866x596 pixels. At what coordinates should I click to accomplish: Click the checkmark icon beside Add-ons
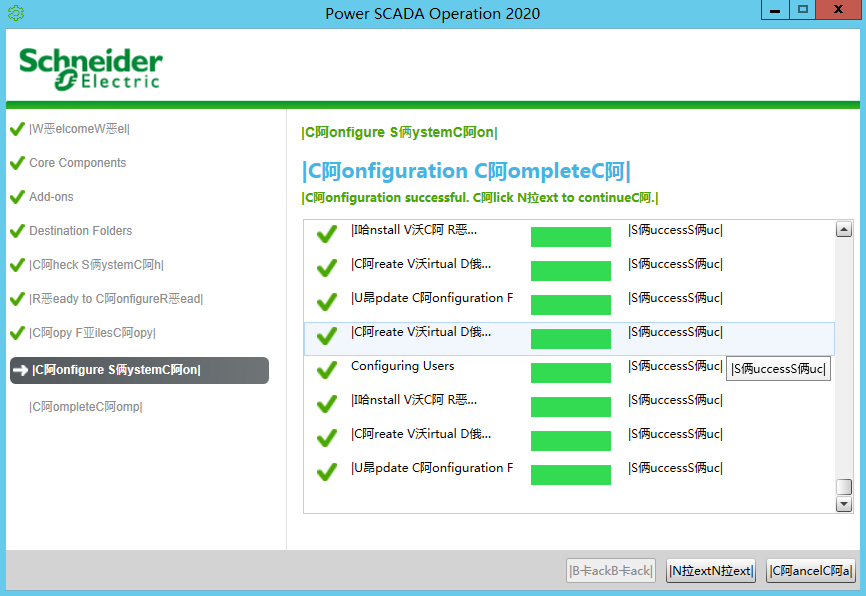click(17, 197)
